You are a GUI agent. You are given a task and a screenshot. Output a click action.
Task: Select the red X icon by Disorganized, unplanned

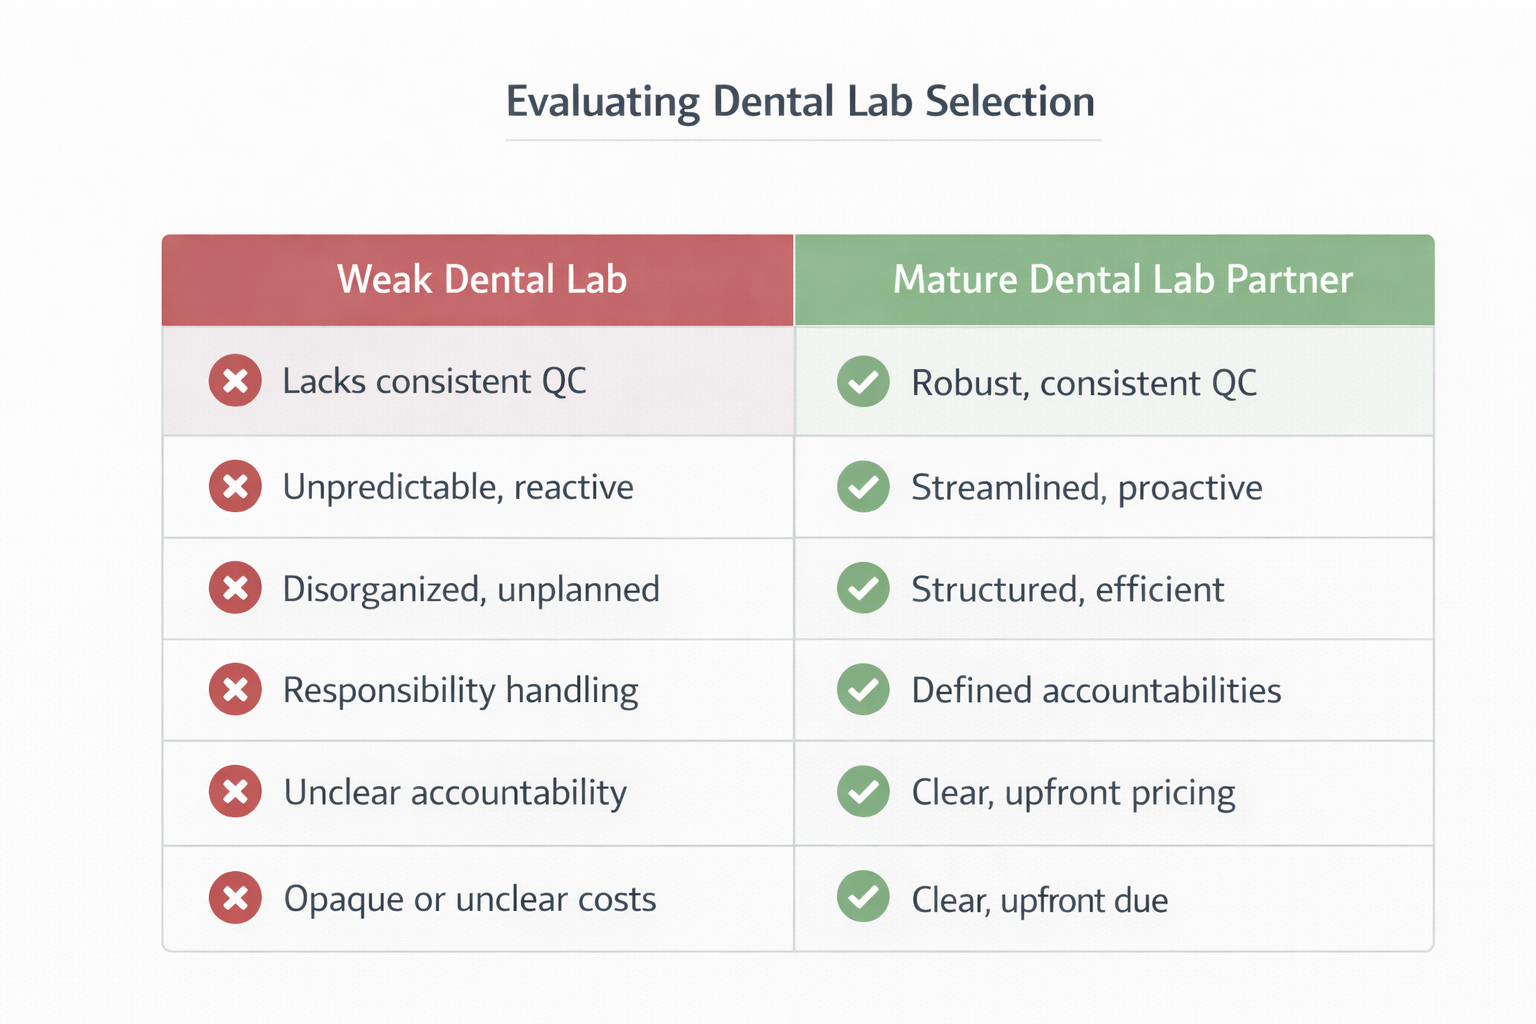235,588
